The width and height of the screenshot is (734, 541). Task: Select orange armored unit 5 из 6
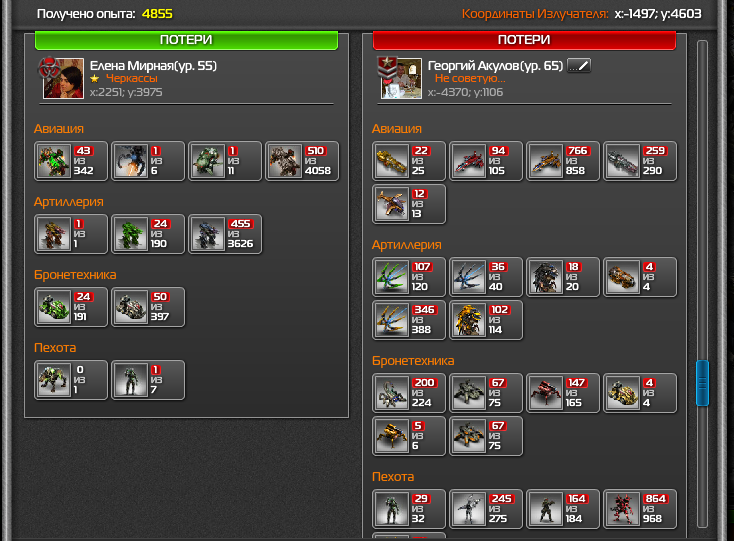click(409, 436)
